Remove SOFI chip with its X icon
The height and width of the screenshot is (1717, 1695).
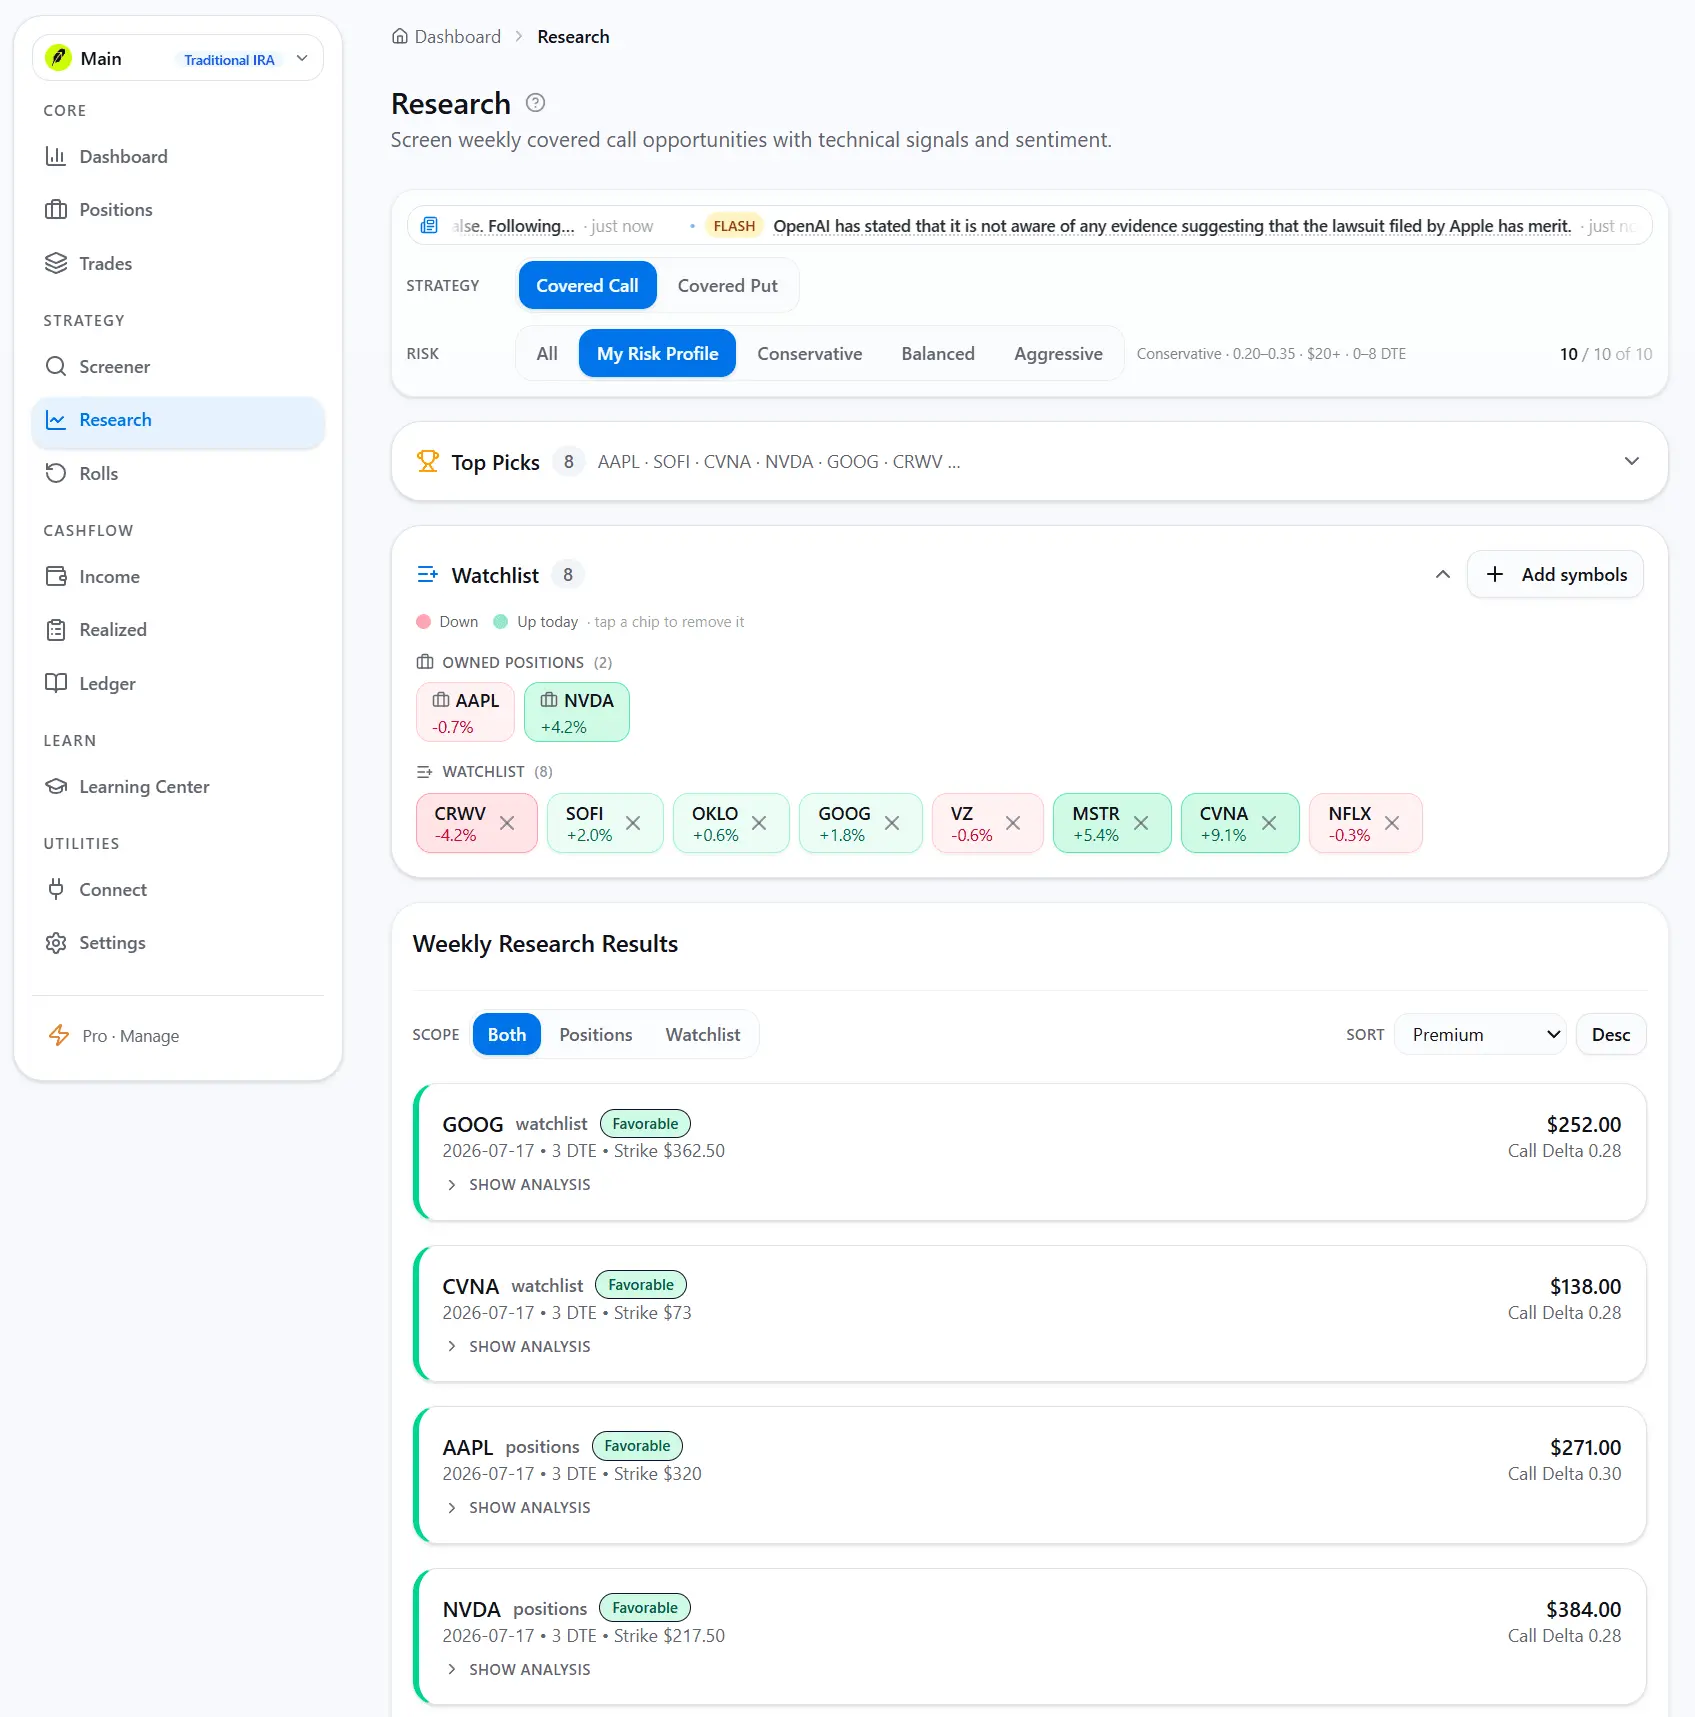633,823
